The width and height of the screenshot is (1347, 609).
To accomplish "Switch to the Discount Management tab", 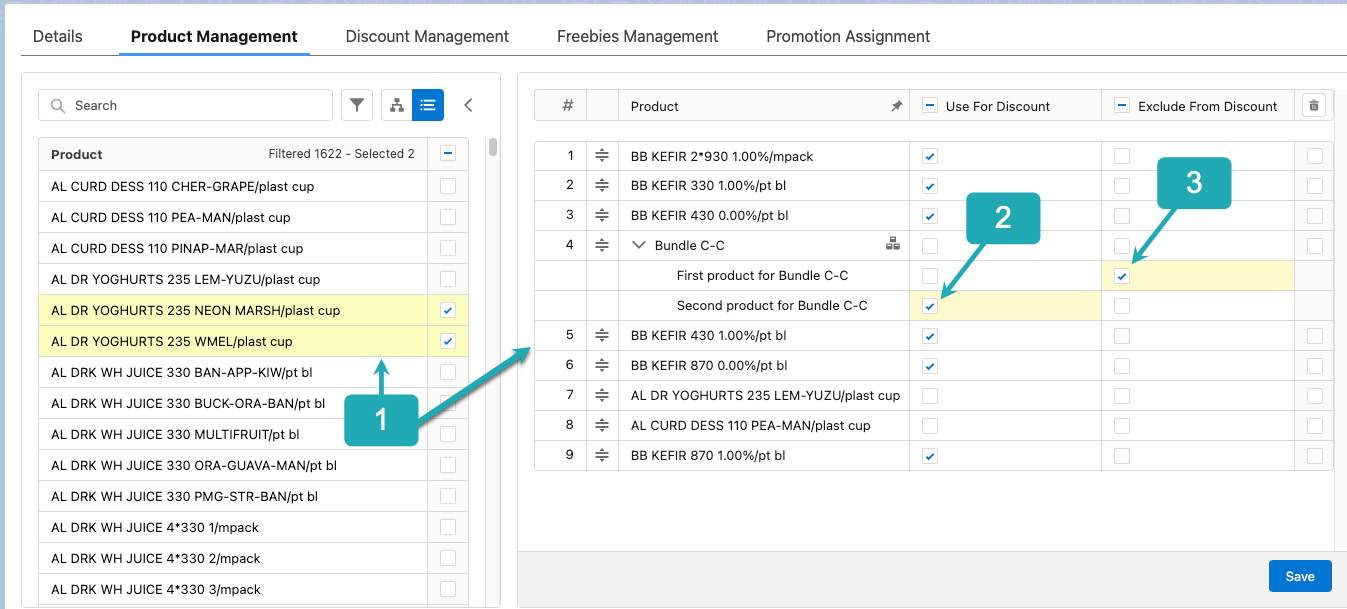I will coord(427,36).
